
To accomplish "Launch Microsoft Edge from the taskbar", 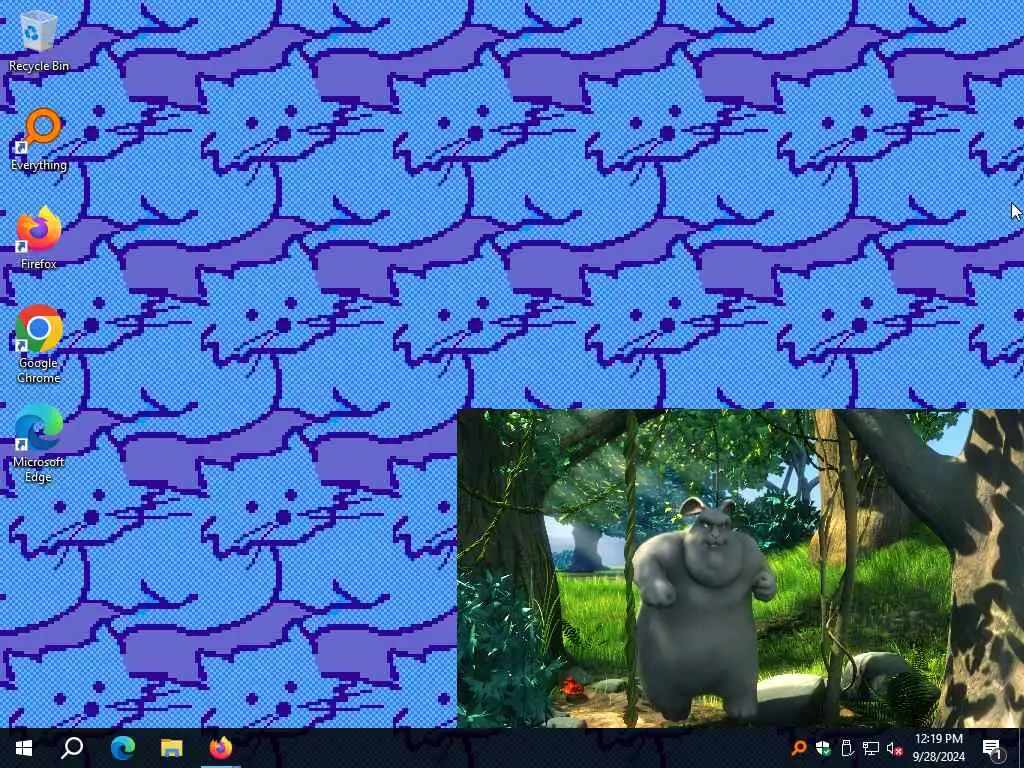I will pyautogui.click(x=122, y=748).
